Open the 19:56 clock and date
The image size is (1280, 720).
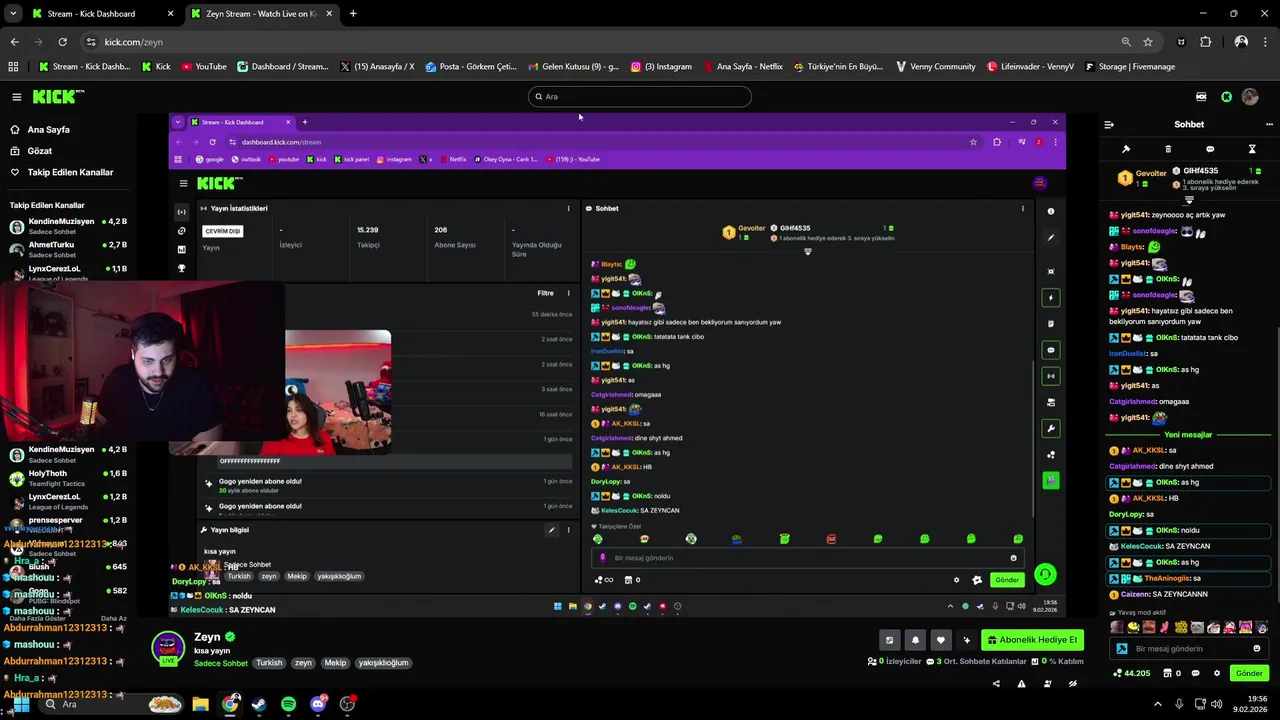[1250, 704]
